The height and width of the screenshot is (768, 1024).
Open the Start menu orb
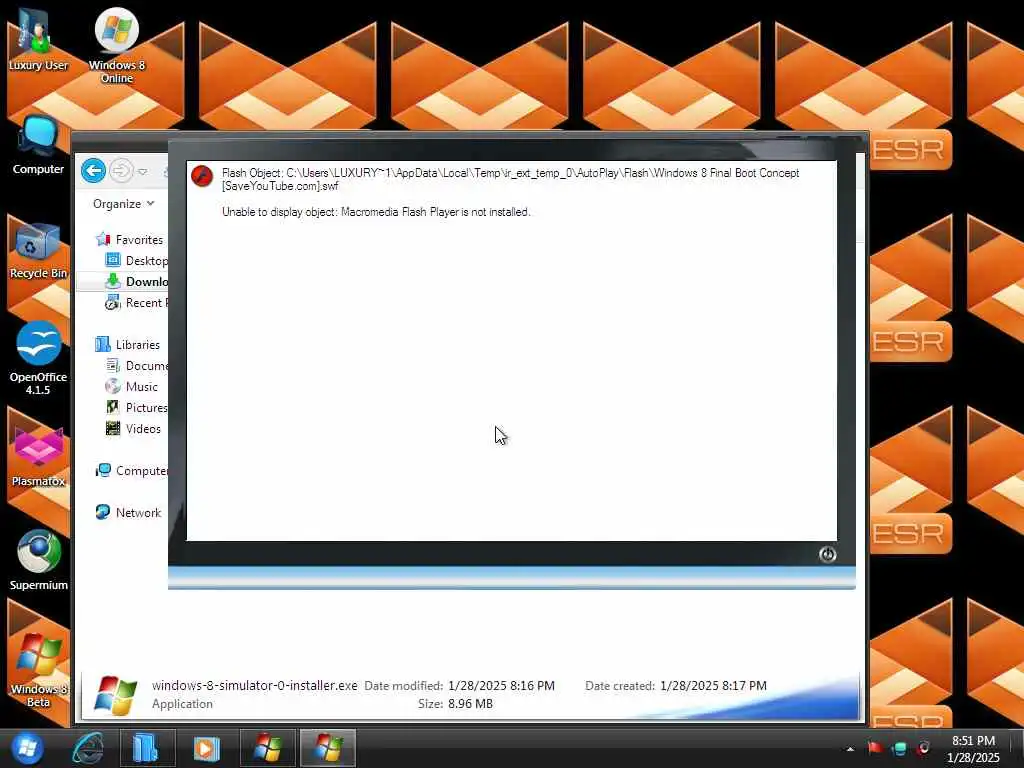tap(27, 748)
